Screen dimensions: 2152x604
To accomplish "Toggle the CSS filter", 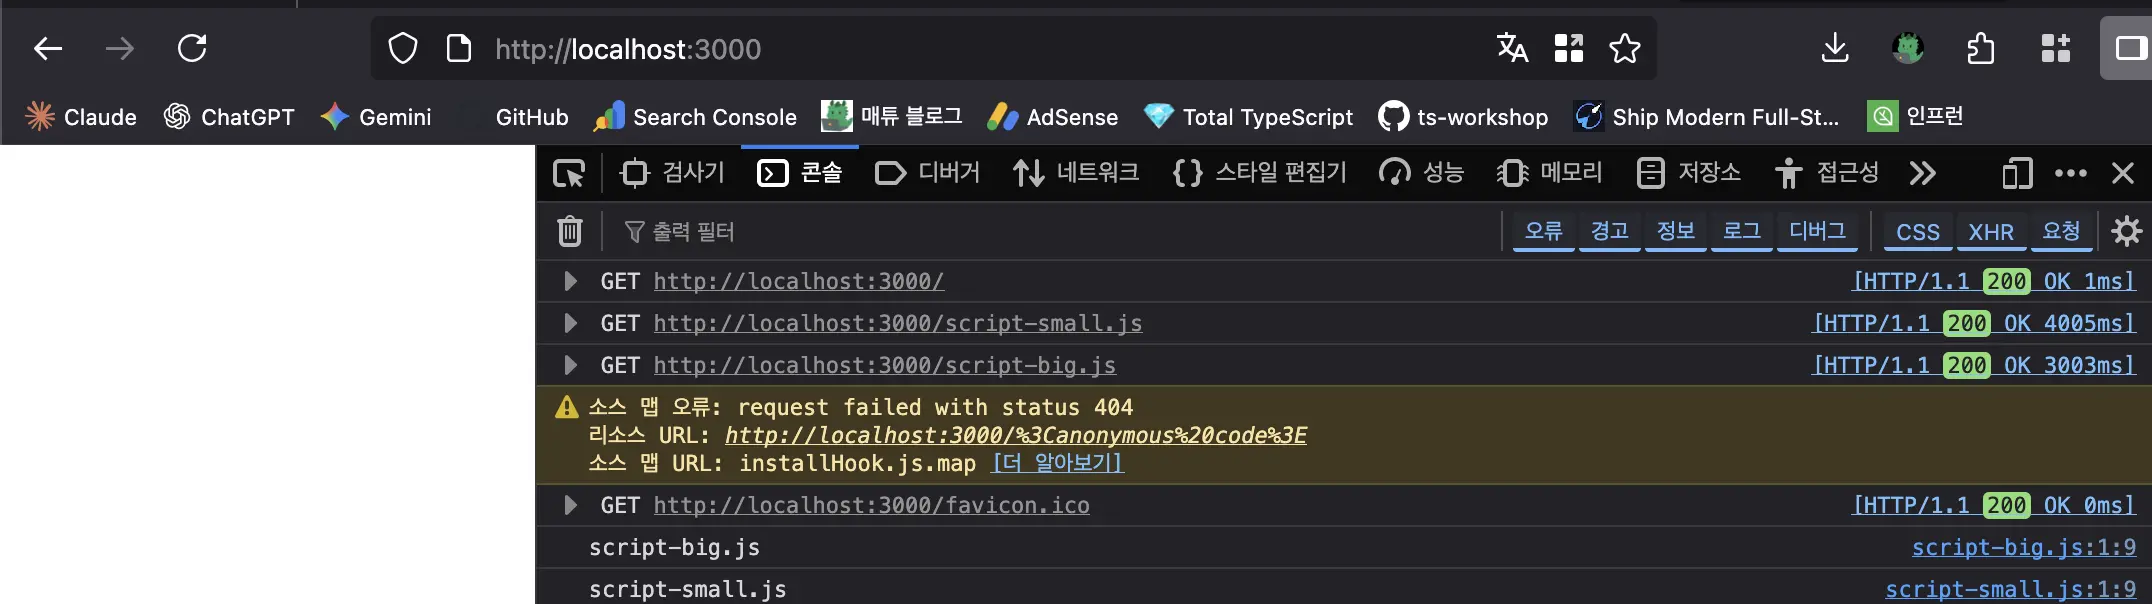I will click(1918, 231).
